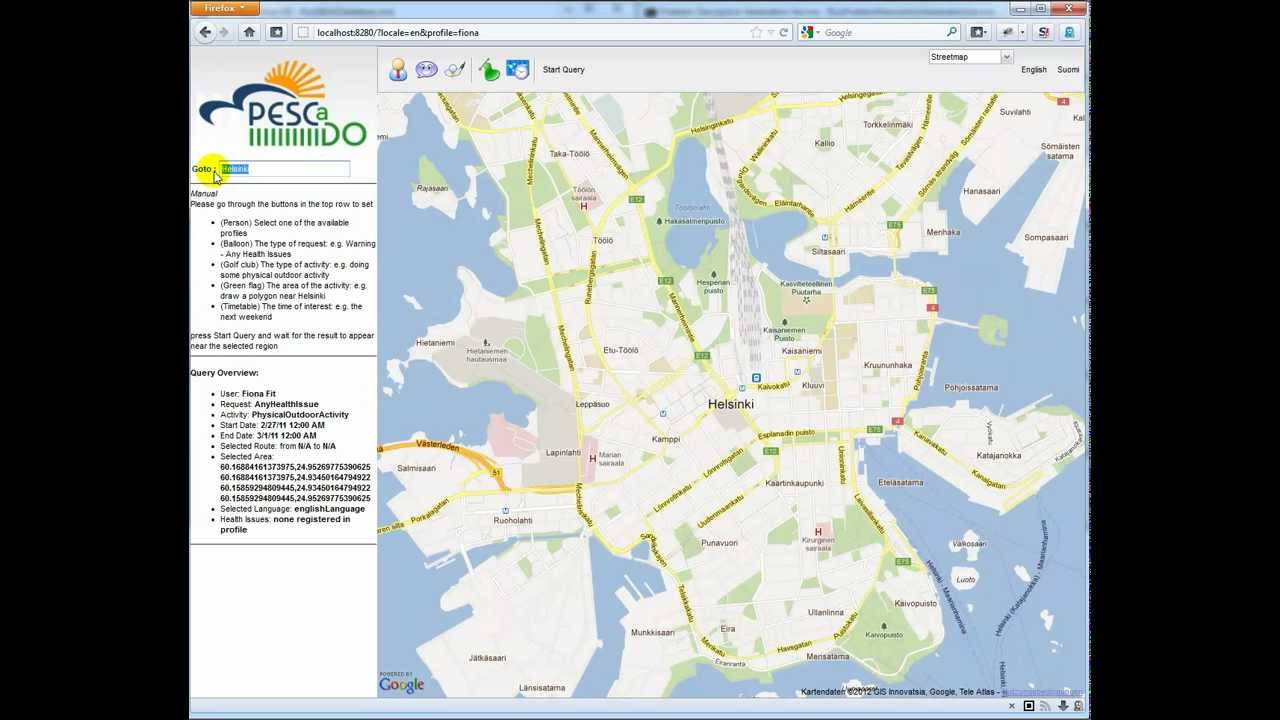Viewport: 1280px width, 720px height.
Task: Click the Kaartinkaupunki label on the map
Action: [x=794, y=483]
